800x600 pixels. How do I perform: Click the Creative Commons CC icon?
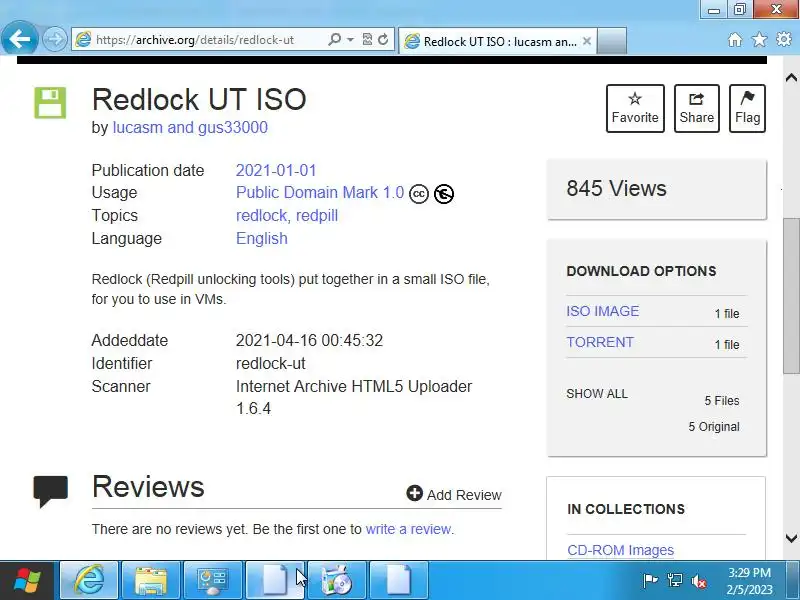pos(419,194)
